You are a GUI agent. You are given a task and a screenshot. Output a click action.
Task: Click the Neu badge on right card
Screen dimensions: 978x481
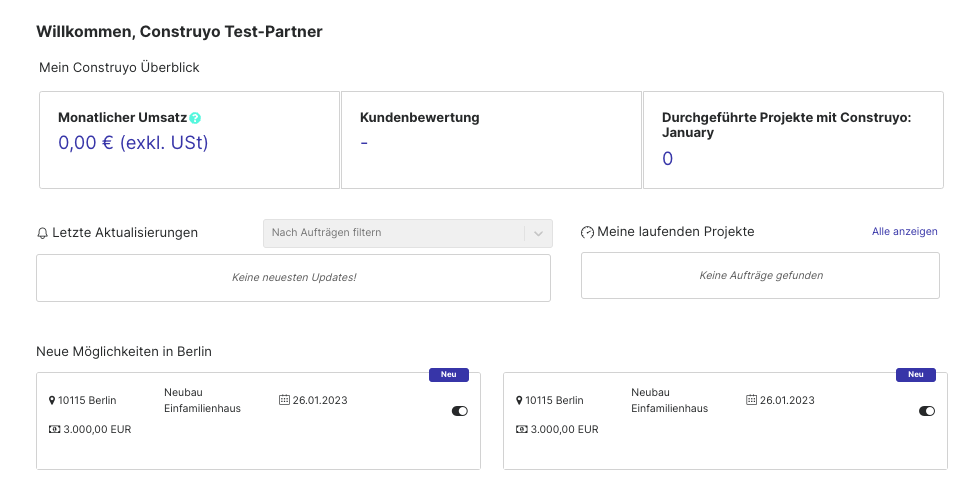pyautogui.click(x=916, y=374)
